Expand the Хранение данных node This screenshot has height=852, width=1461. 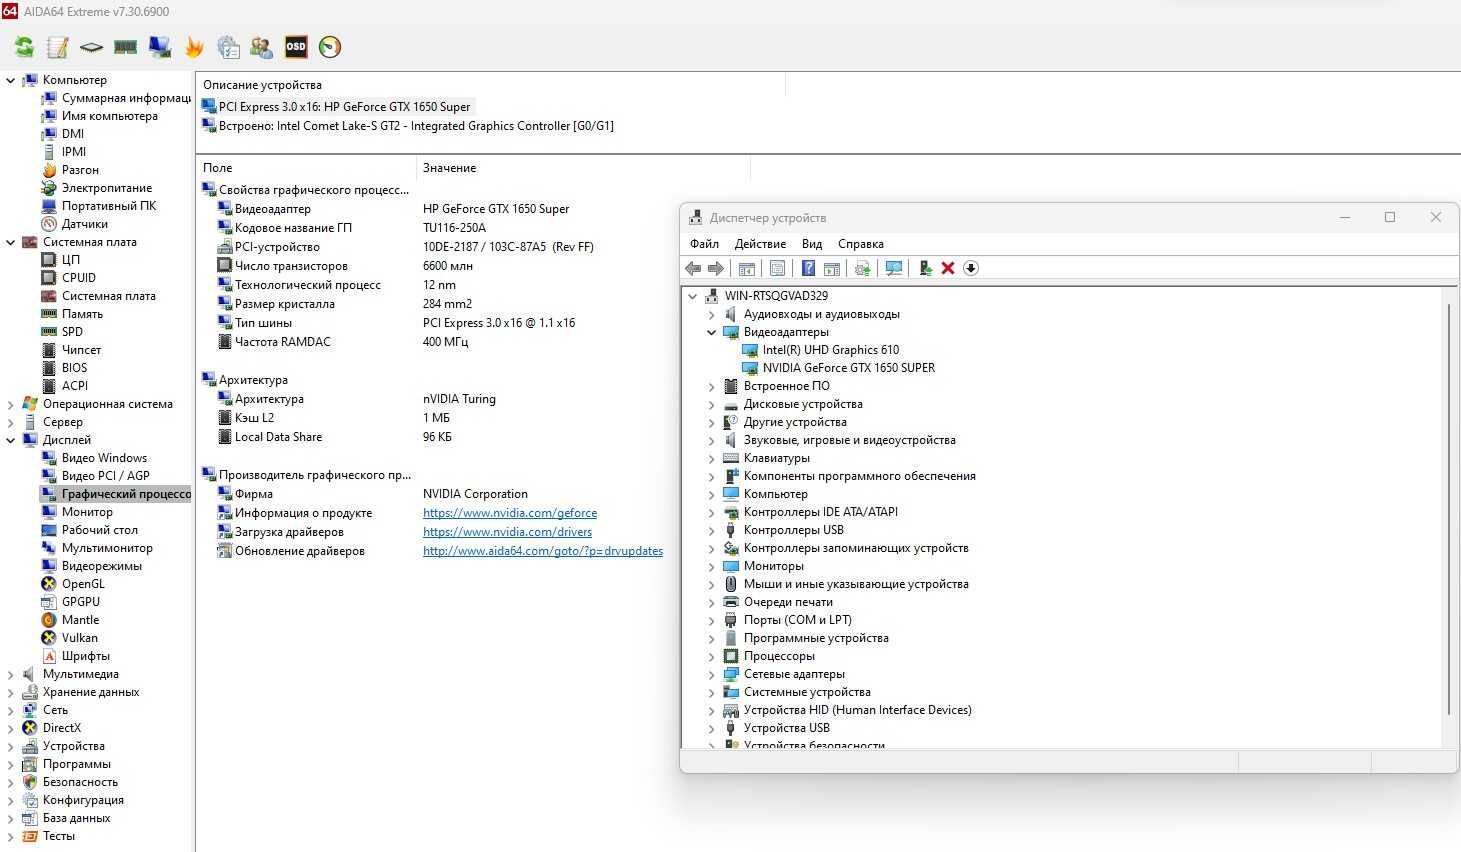tap(11, 692)
